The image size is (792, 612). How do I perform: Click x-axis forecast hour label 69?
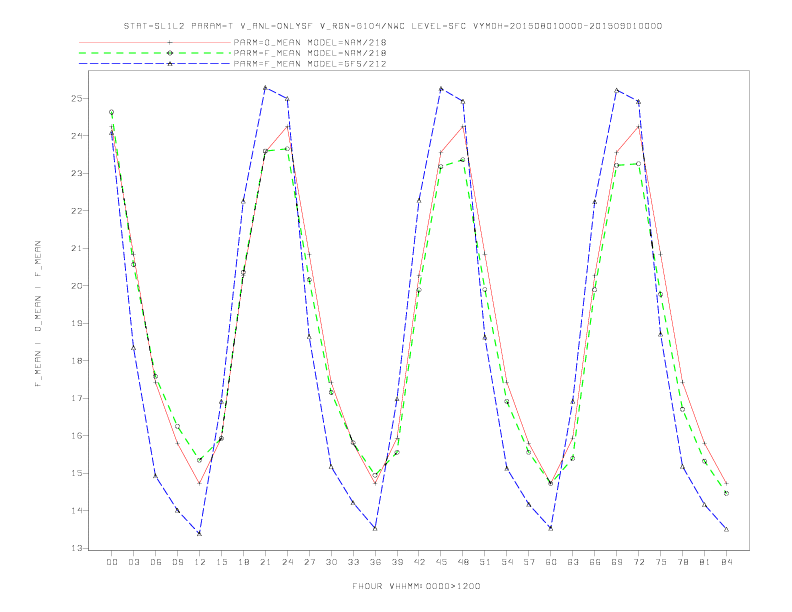[x=617, y=562]
